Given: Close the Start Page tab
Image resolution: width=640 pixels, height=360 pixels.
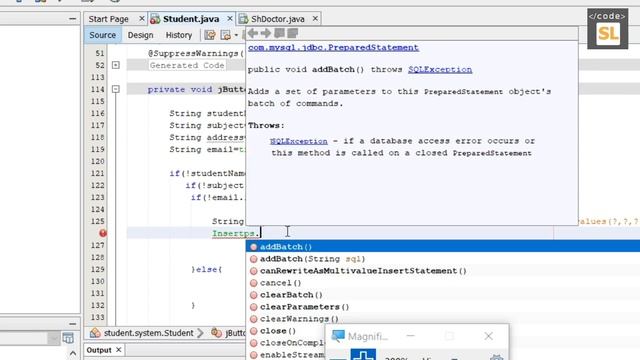Looking at the screenshot, I should pos(142,18).
